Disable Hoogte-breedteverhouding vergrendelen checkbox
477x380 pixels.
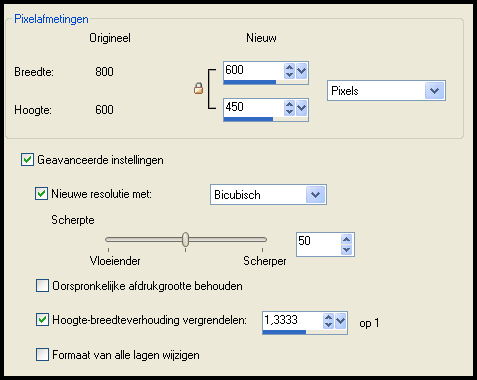coord(42,320)
